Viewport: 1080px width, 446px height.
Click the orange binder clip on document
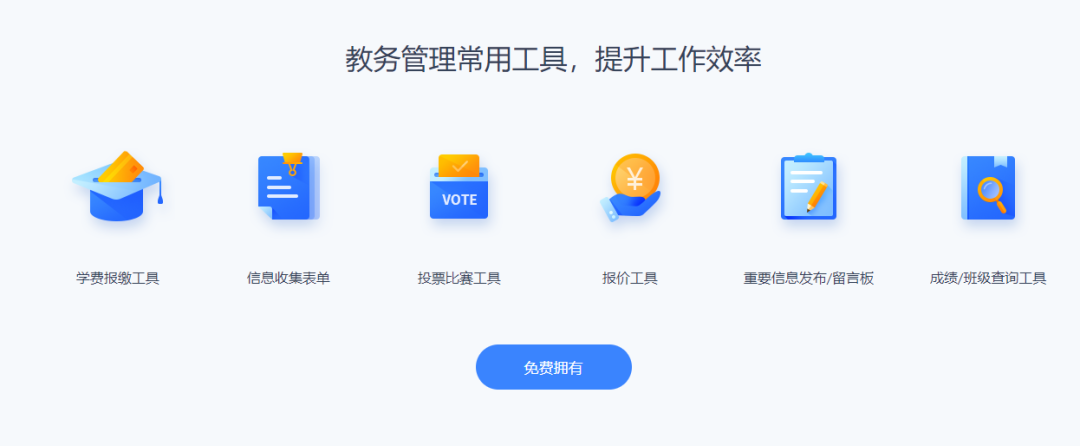click(293, 164)
